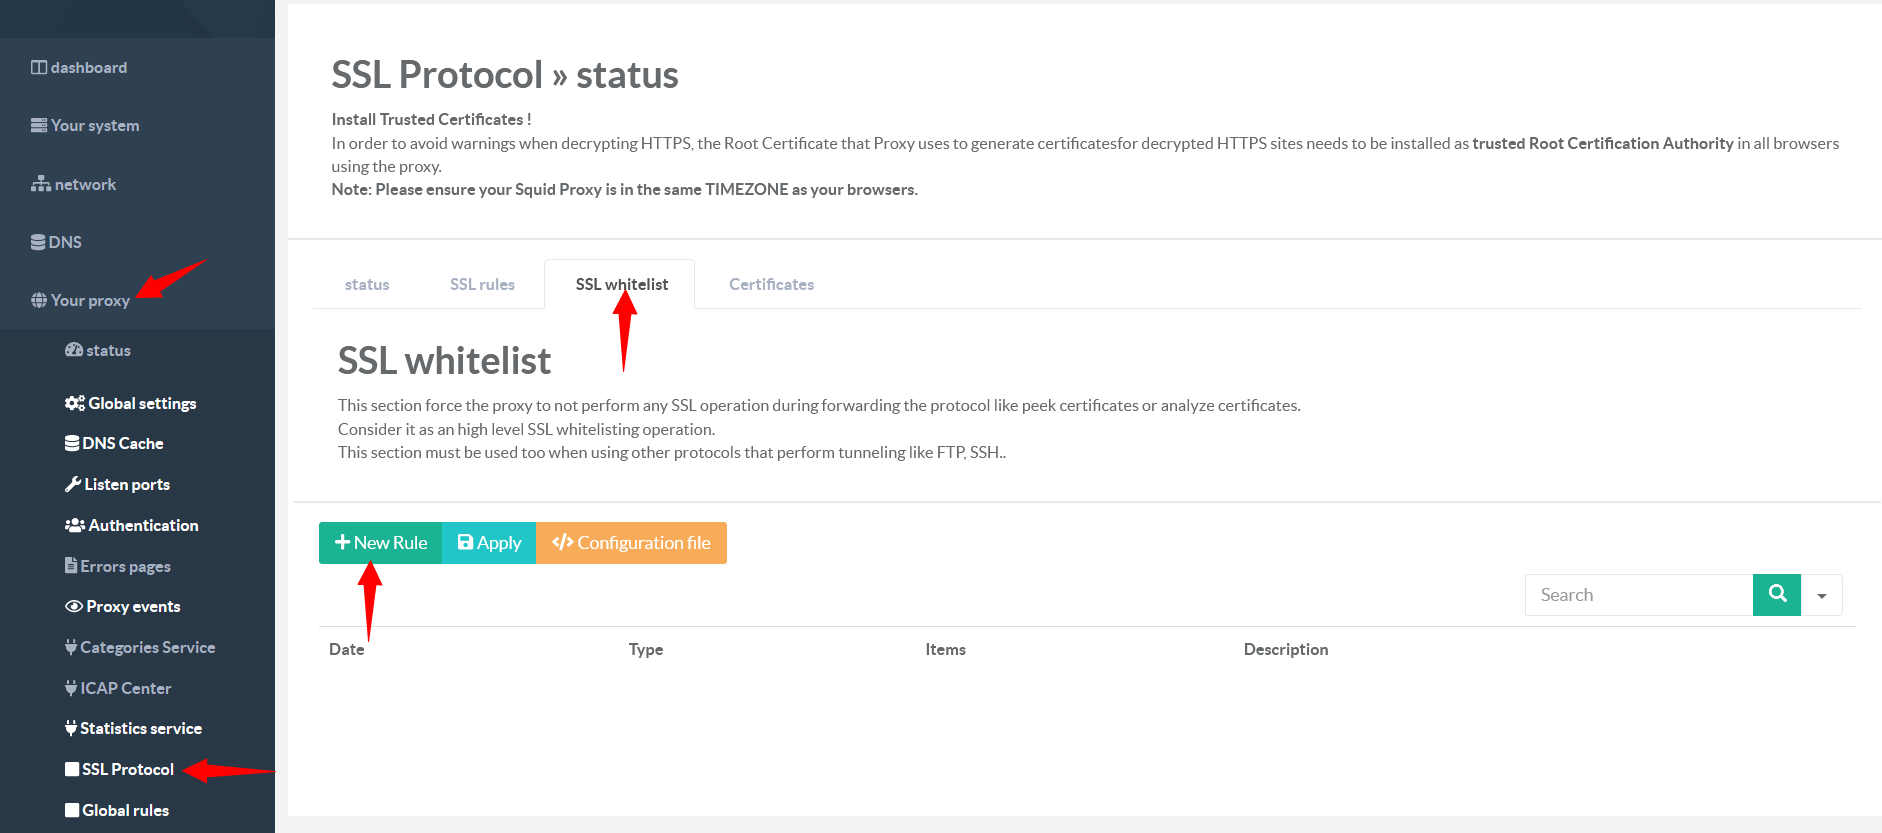This screenshot has height=833, width=1882.
Task: Click the ICAP Center plug icon
Action: coord(71,688)
